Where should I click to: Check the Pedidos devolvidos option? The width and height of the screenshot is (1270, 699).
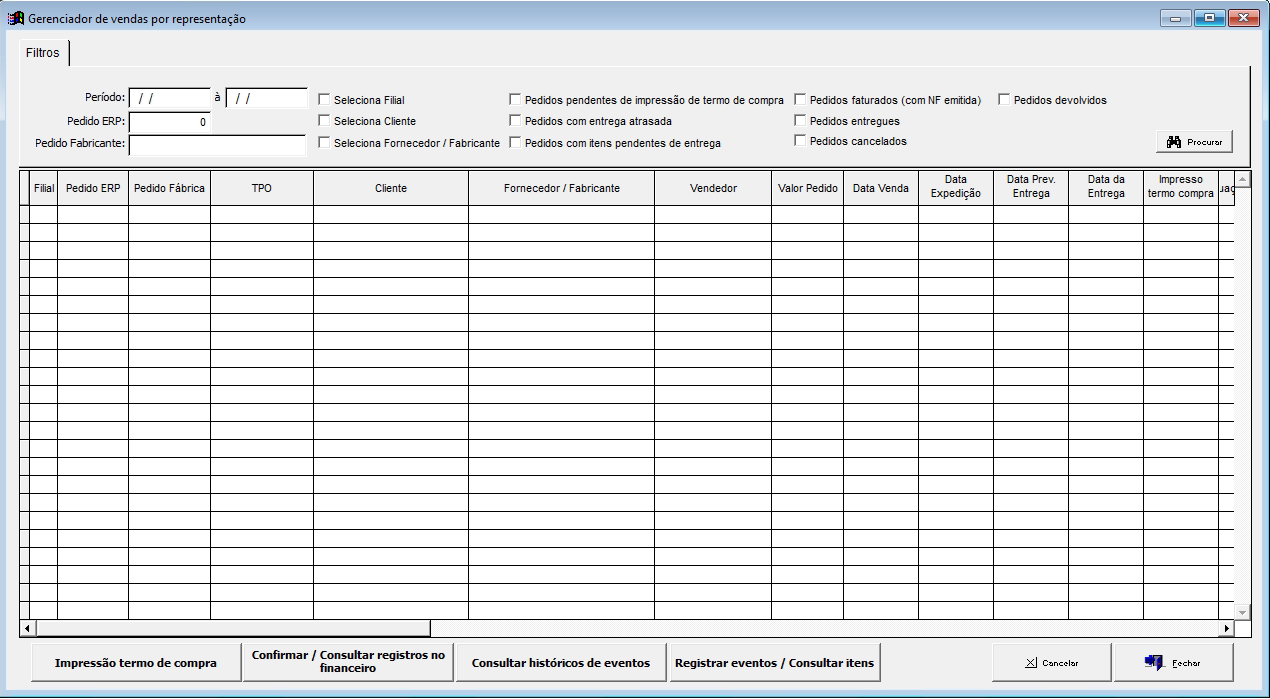point(1004,100)
